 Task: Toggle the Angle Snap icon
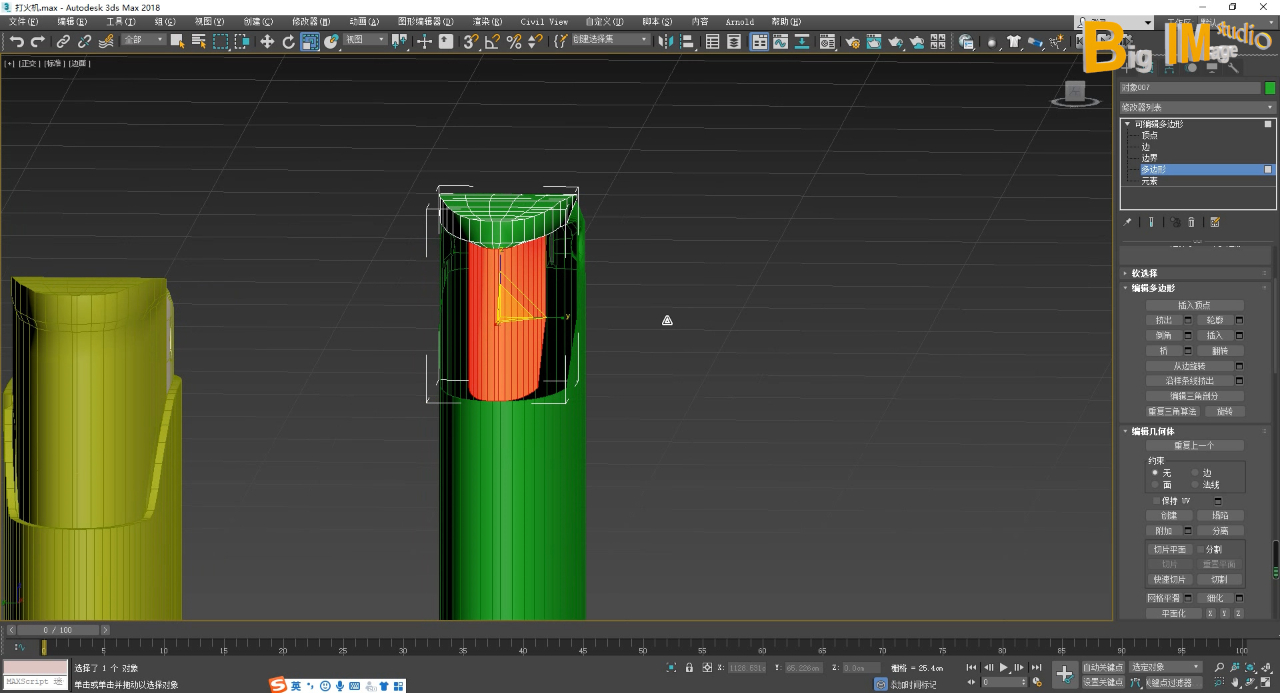(492, 41)
